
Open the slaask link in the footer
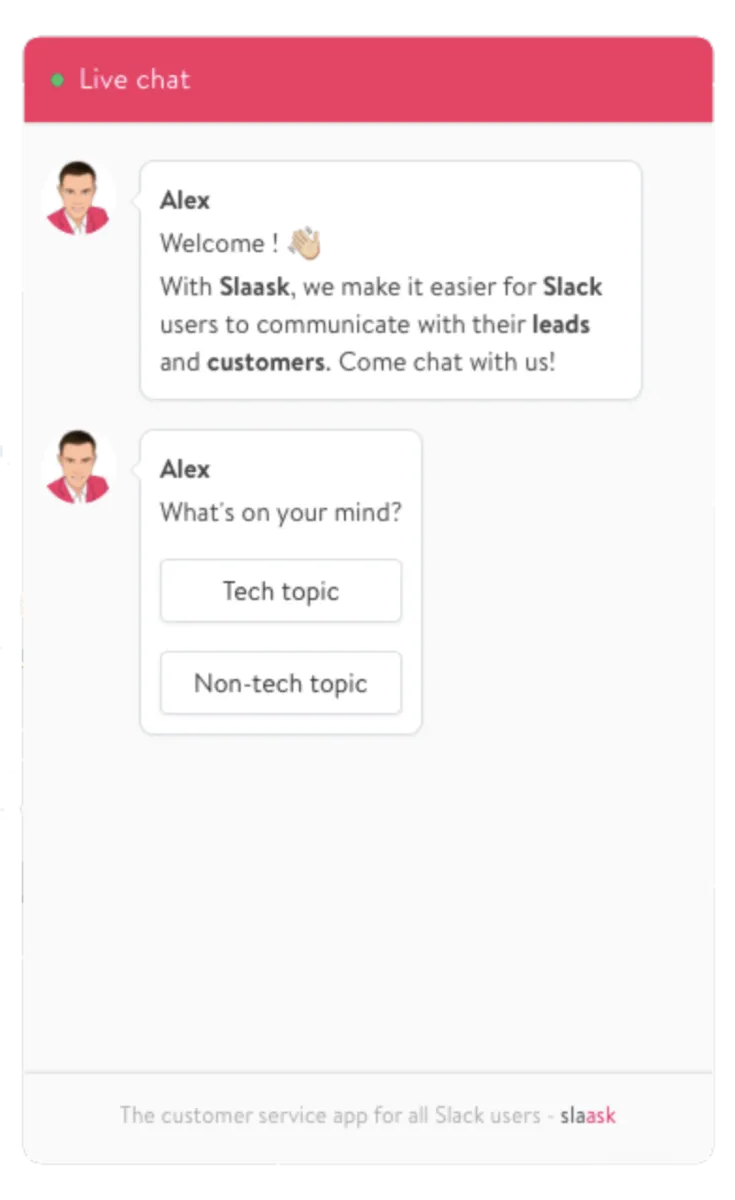click(588, 1115)
